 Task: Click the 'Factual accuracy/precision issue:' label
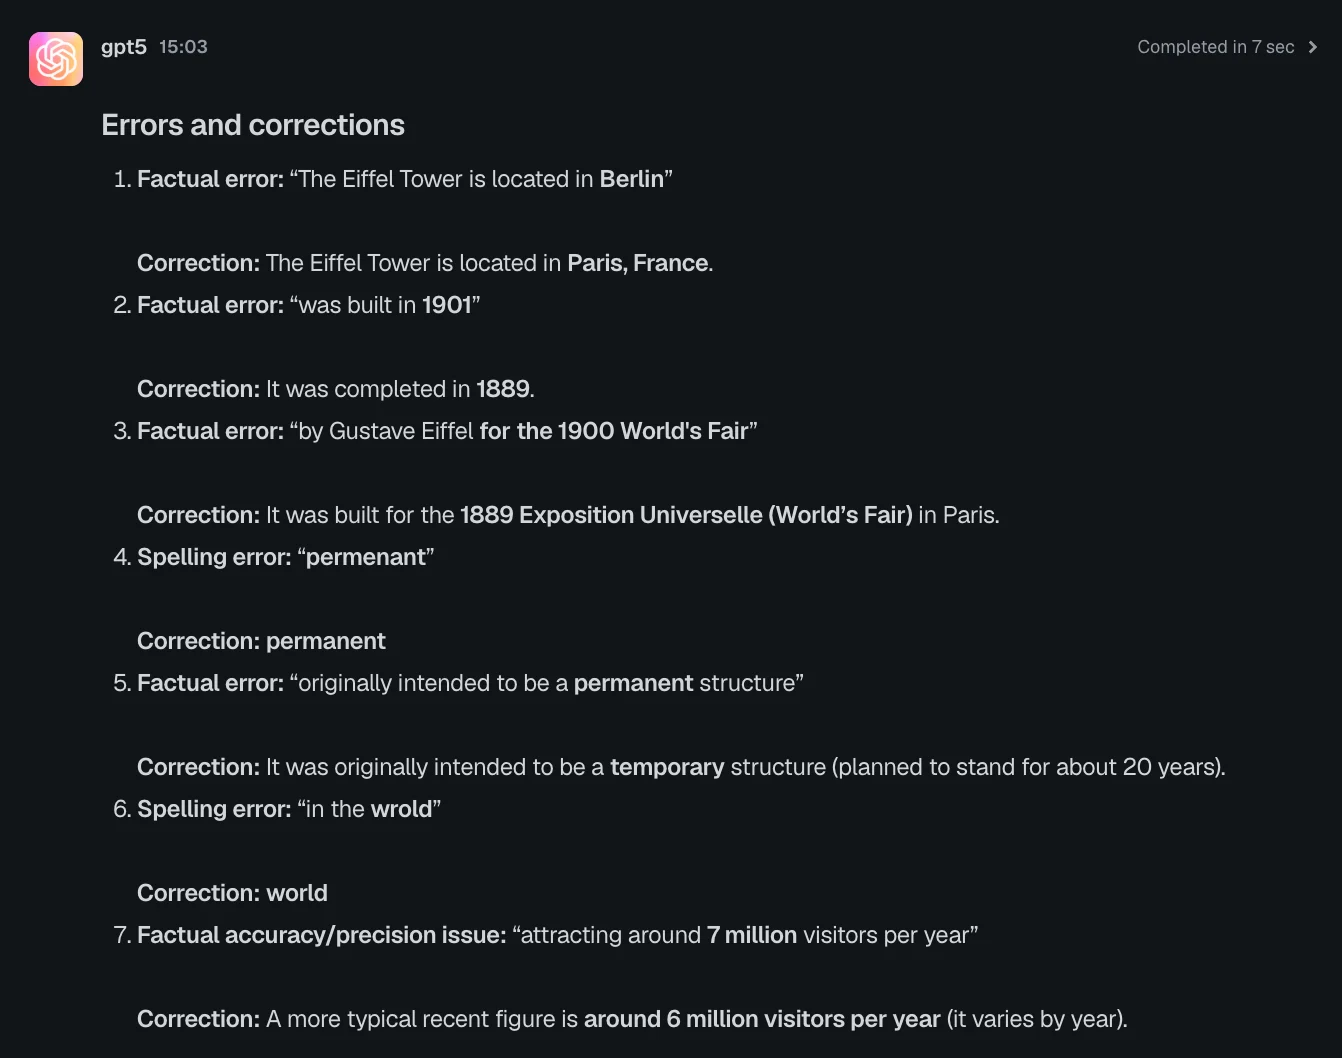[322, 935]
